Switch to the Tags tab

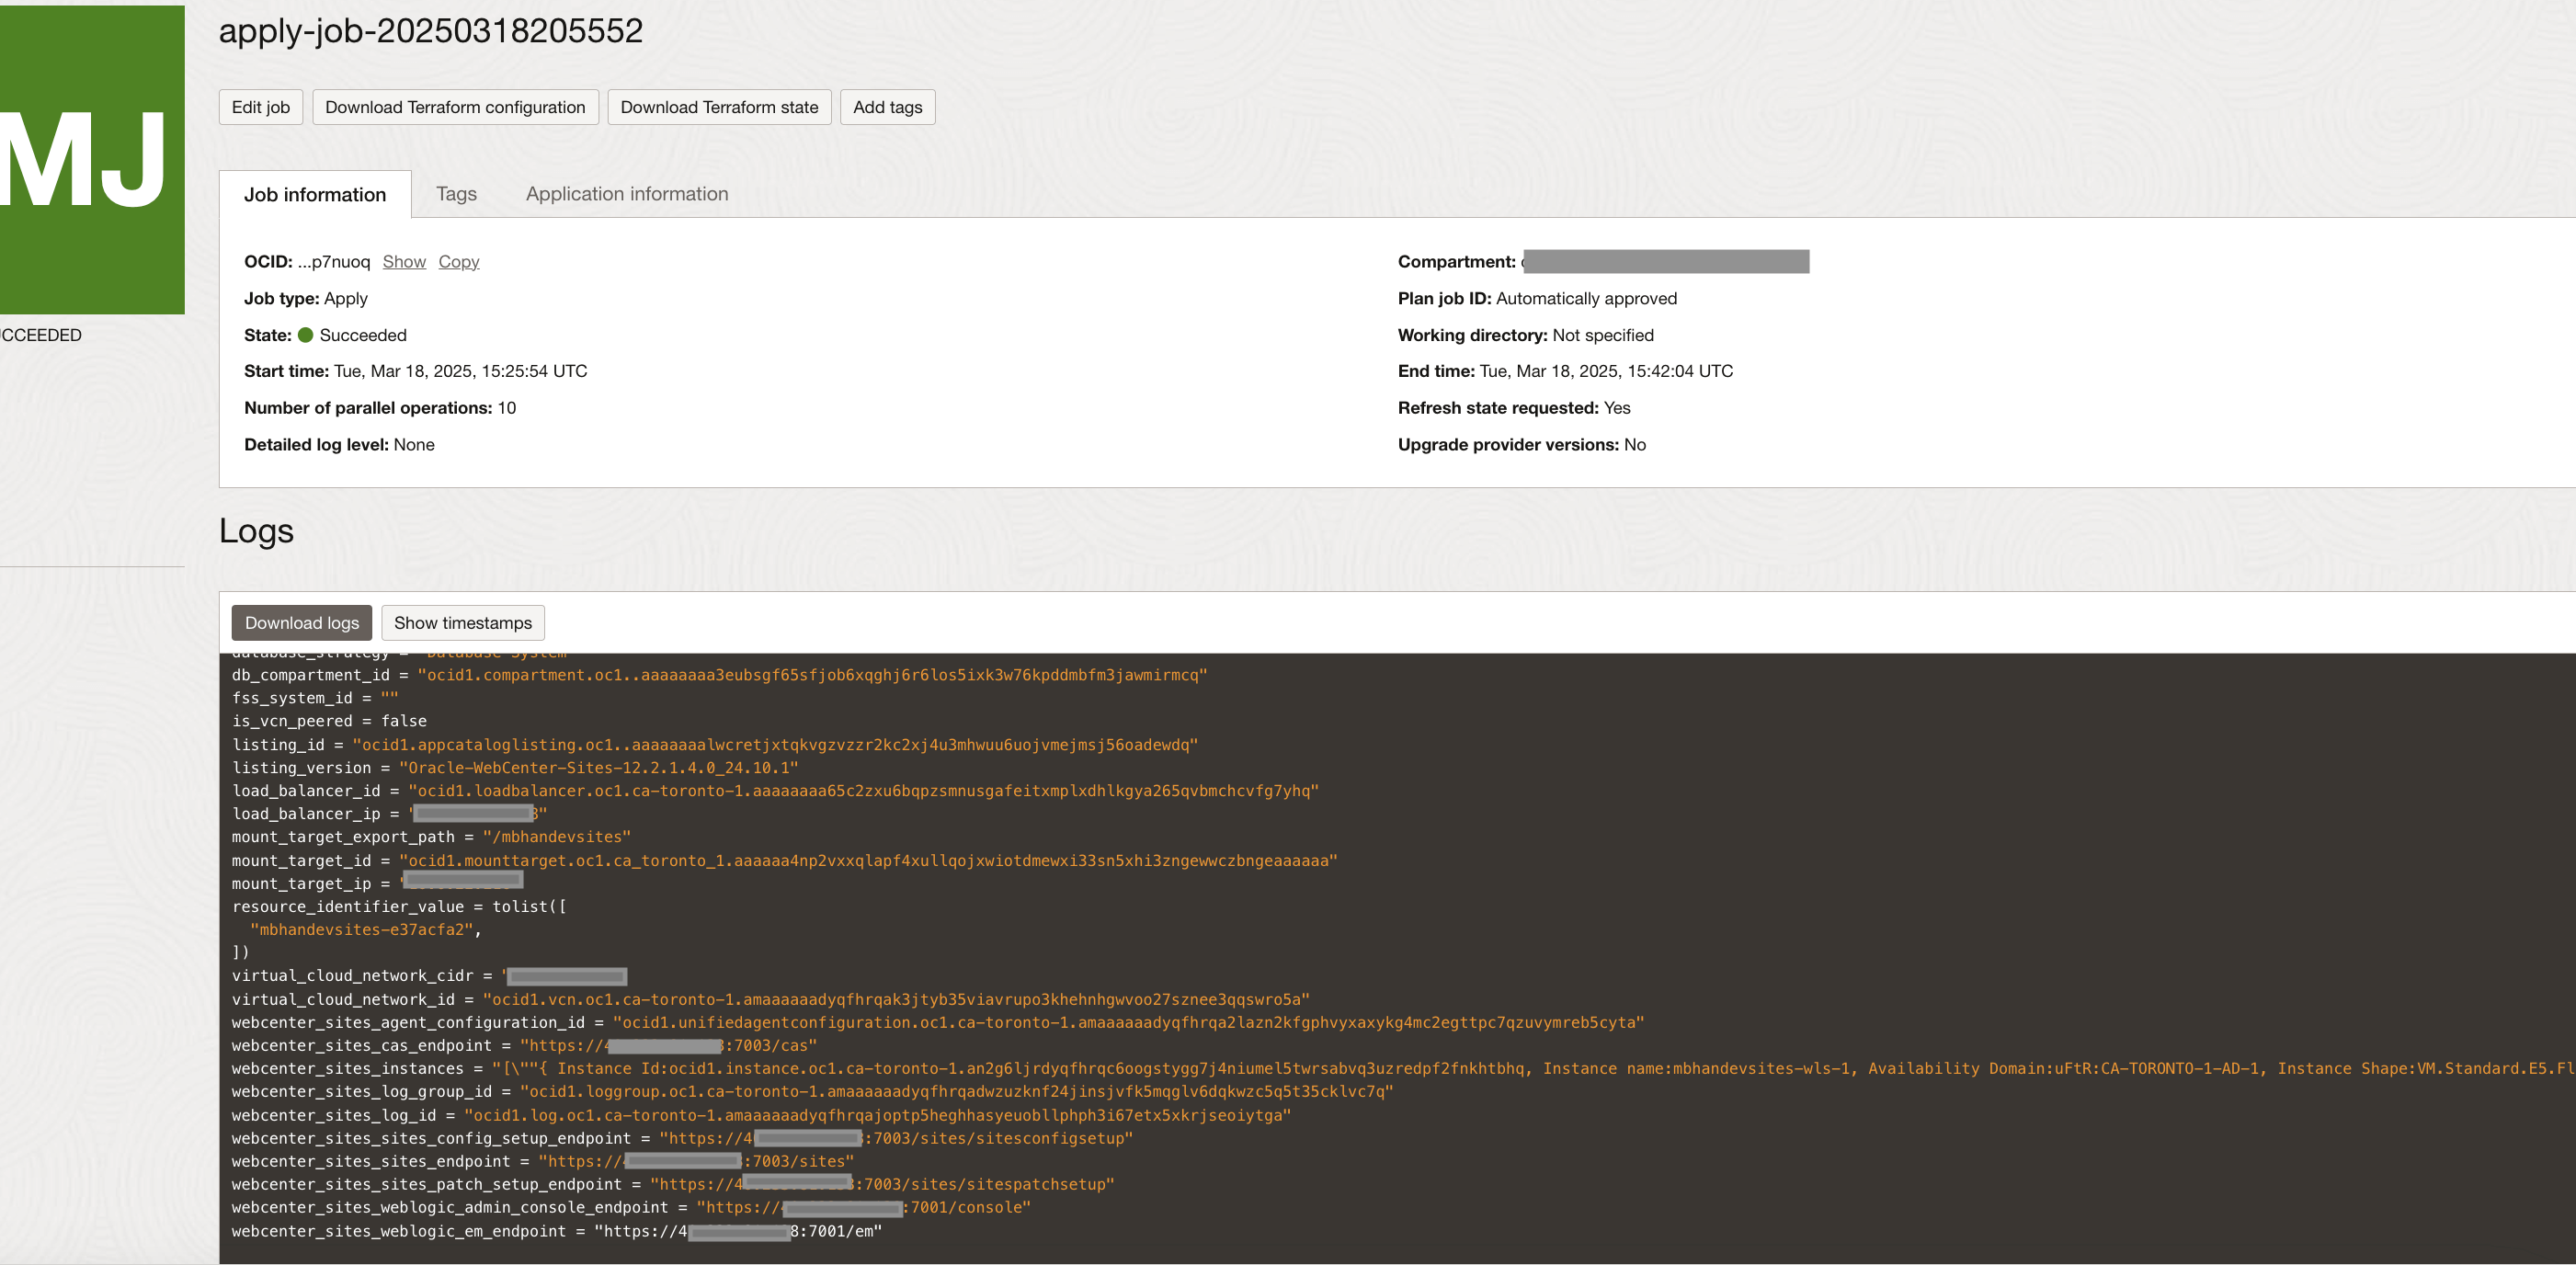456,194
